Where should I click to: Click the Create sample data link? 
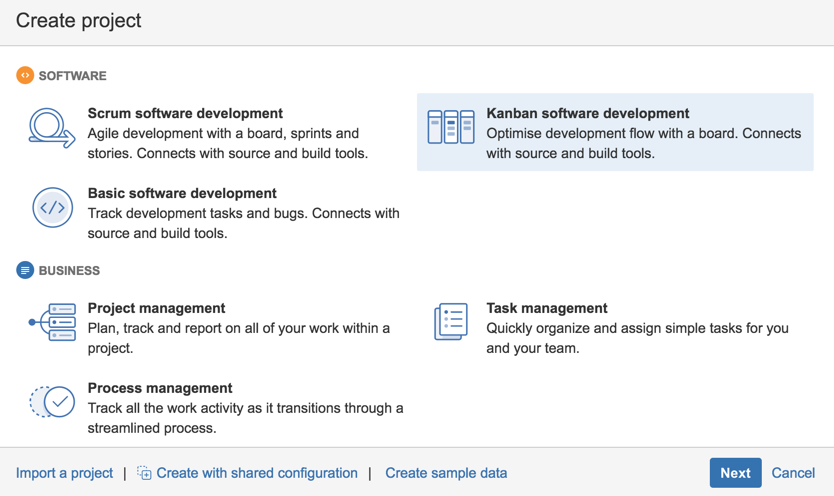[x=446, y=473]
